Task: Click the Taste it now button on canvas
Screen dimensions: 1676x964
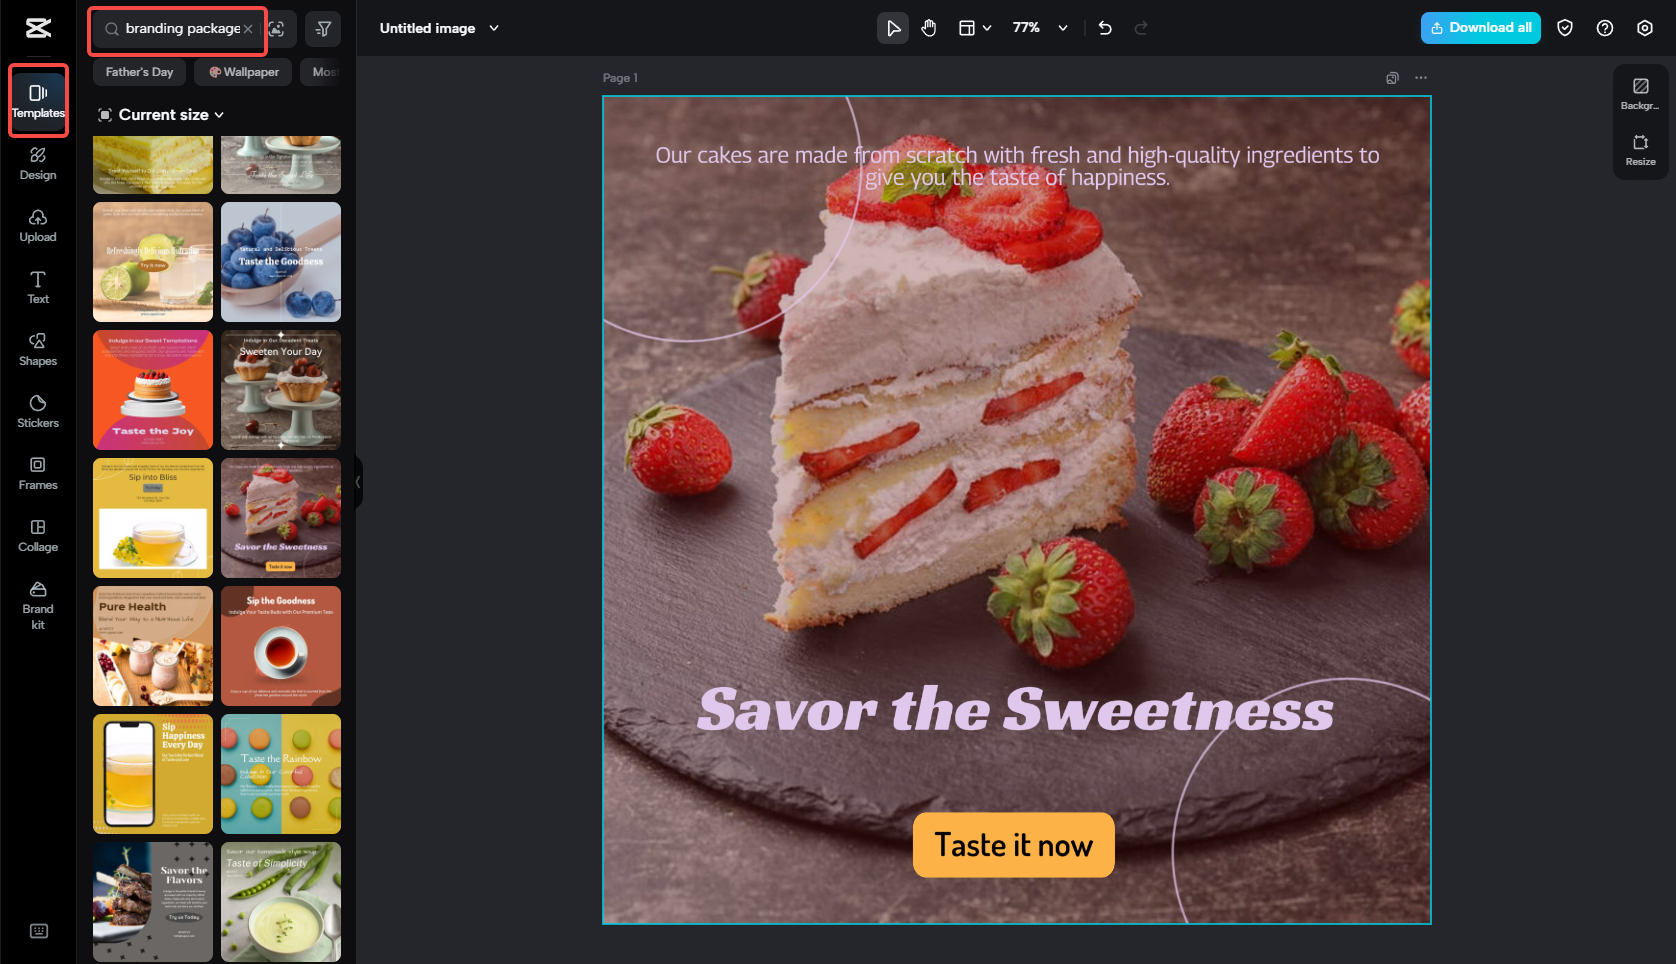Action: [1013, 845]
